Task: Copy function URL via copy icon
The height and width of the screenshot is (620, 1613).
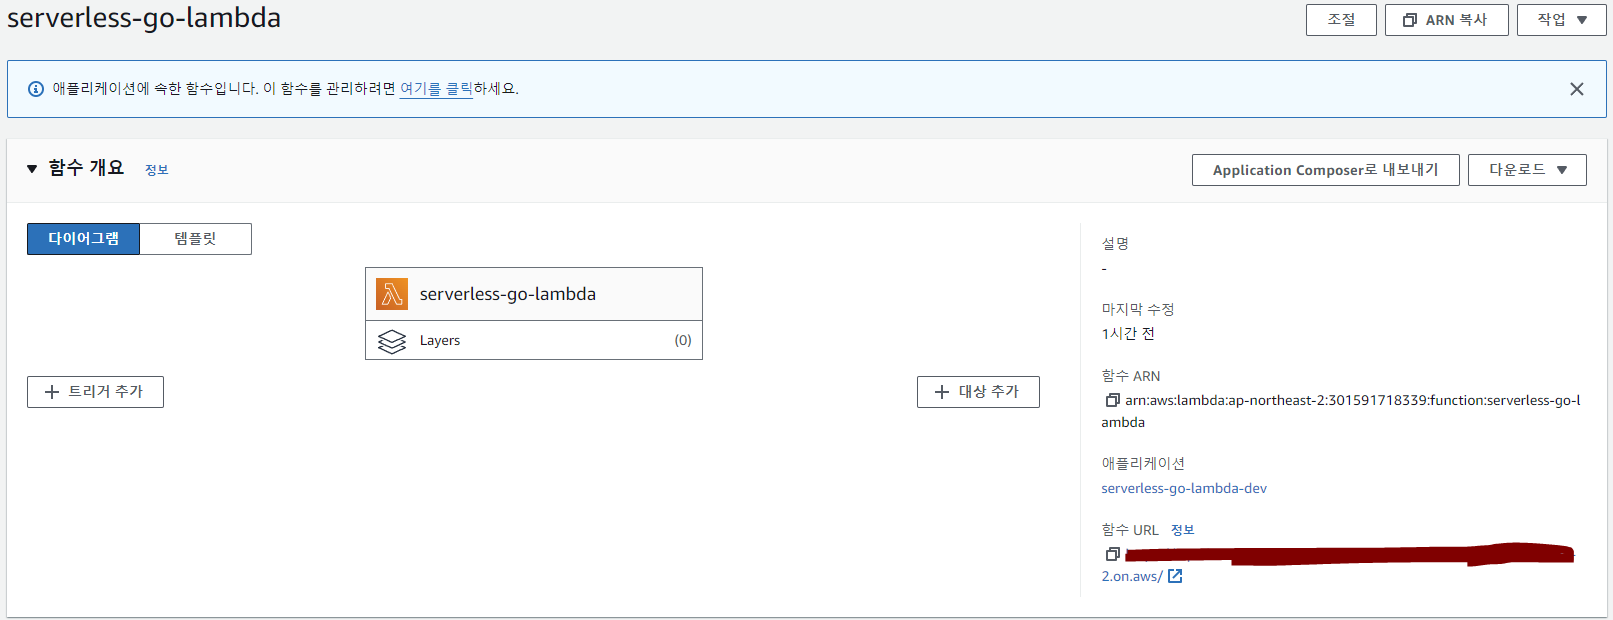Action: [1112, 554]
